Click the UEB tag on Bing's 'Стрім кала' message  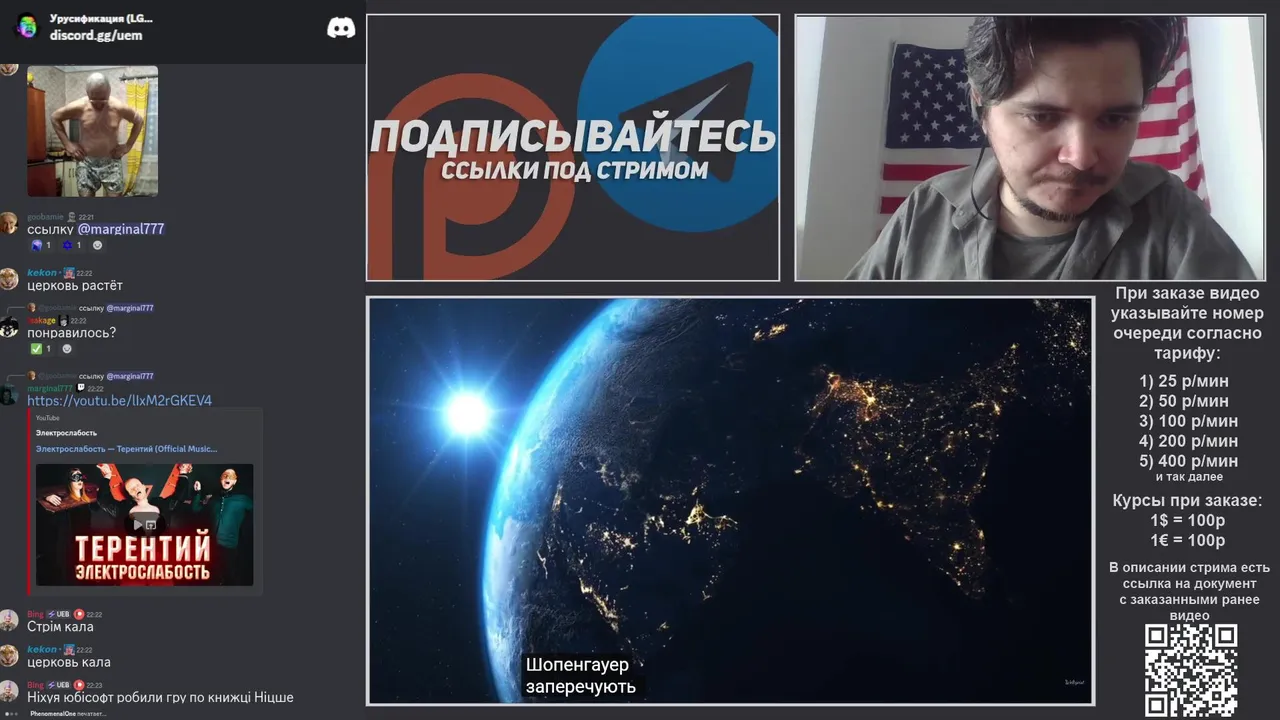coord(57,614)
